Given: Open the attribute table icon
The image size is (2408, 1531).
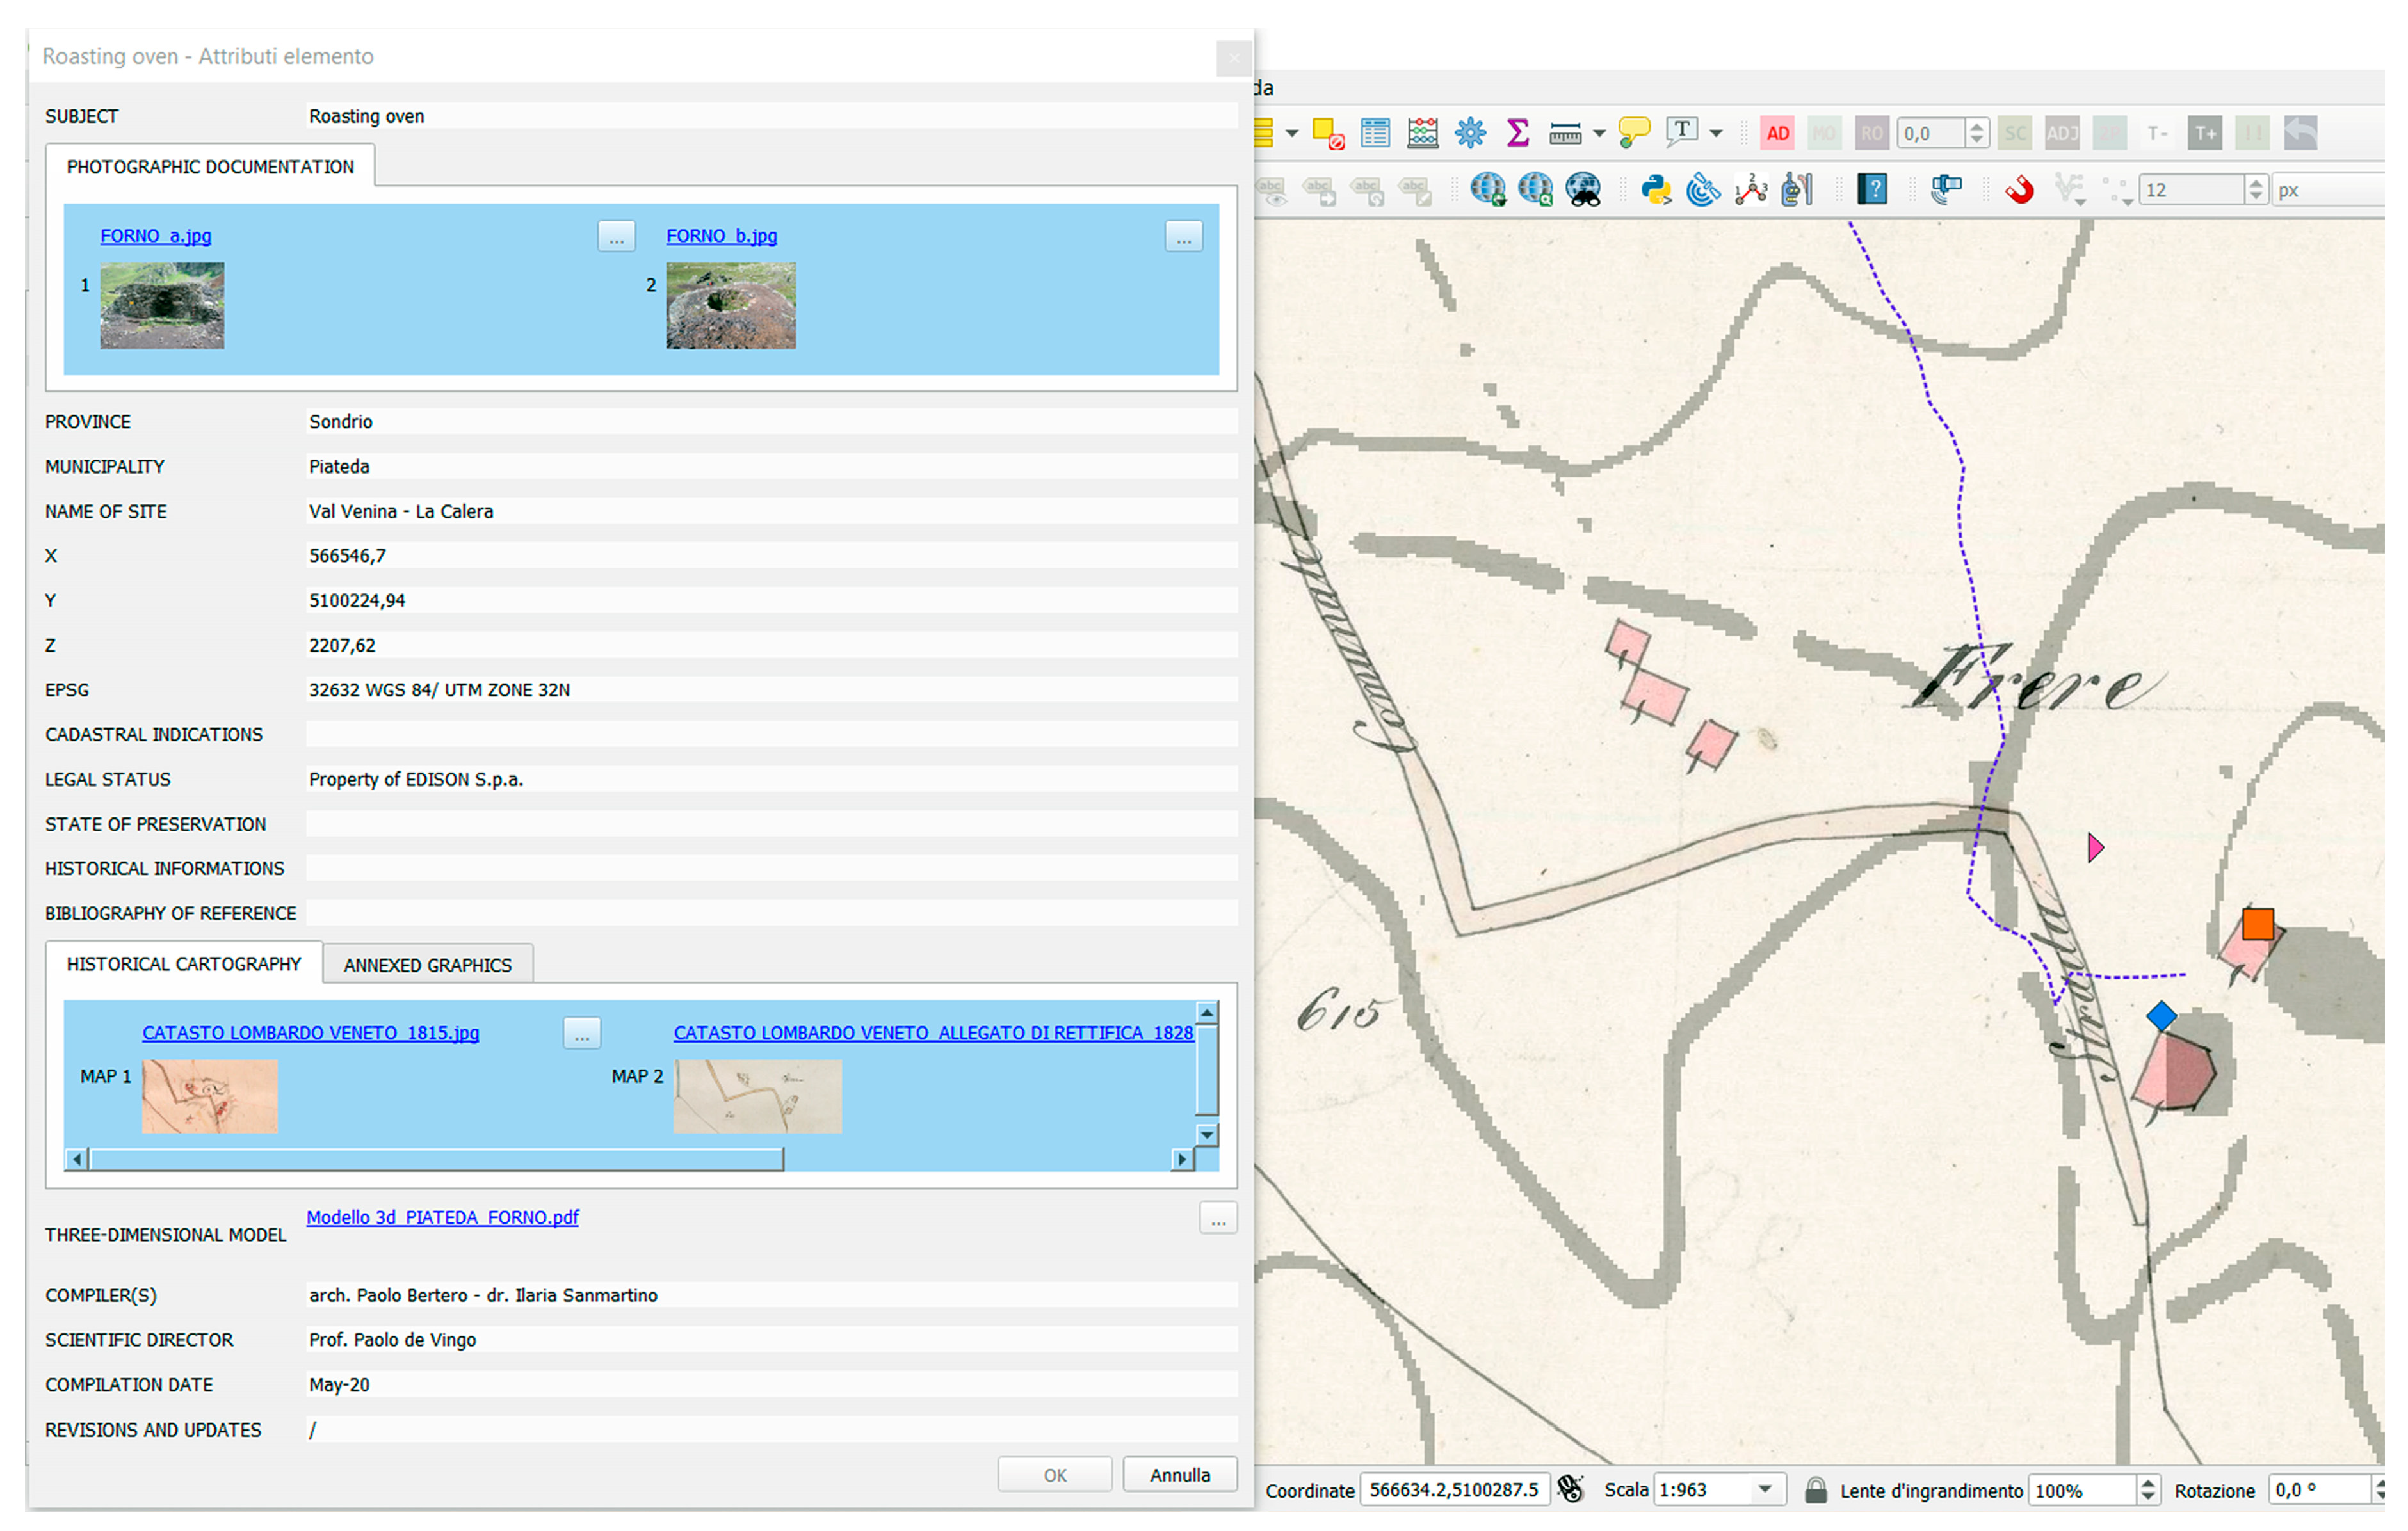Looking at the screenshot, I should (x=1375, y=133).
